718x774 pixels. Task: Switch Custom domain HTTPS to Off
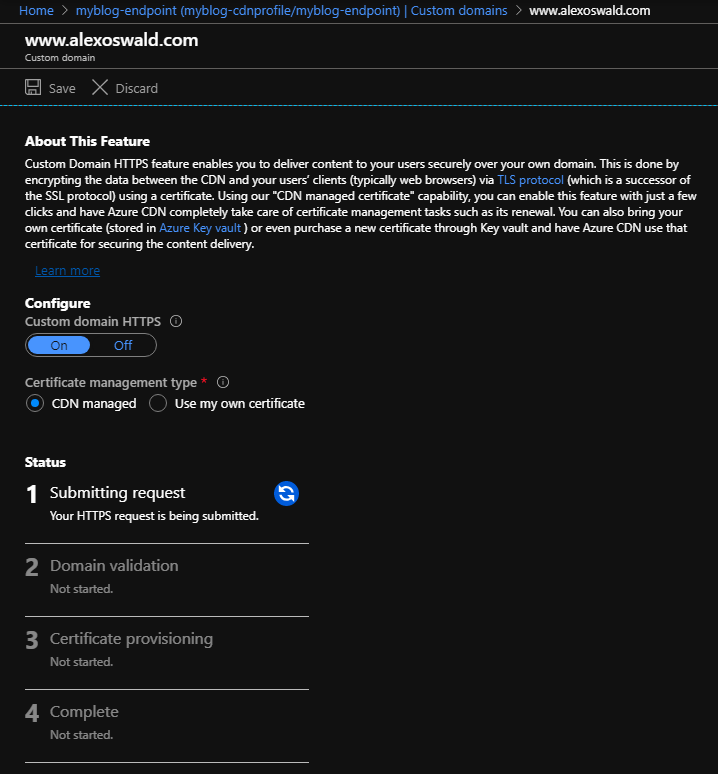pyautogui.click(x=123, y=345)
